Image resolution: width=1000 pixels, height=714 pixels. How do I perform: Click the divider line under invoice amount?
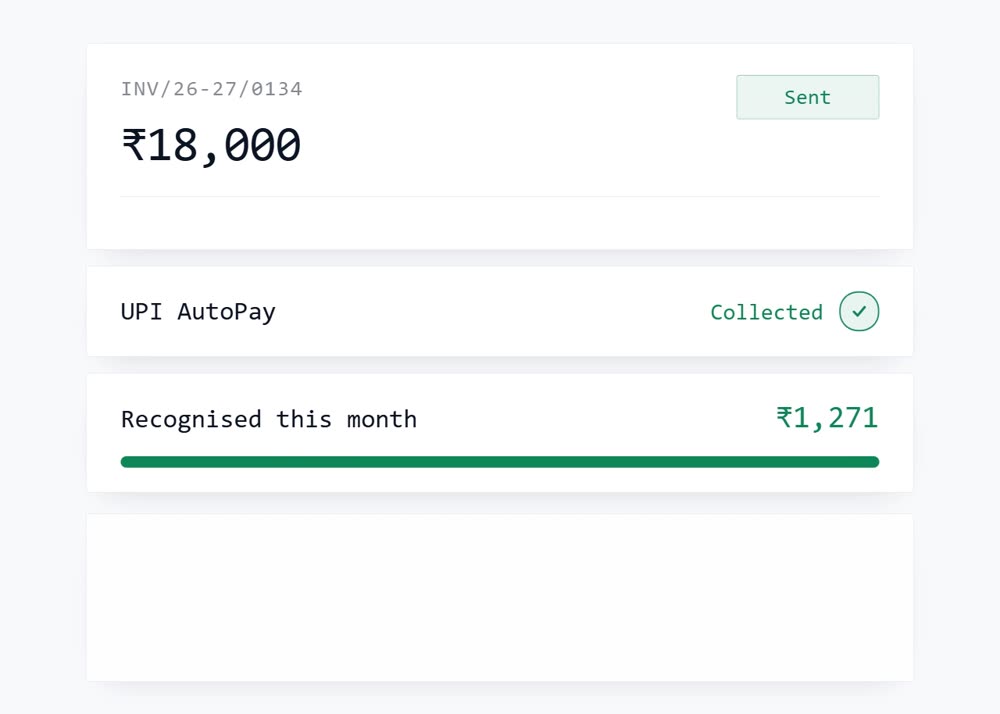click(x=500, y=196)
